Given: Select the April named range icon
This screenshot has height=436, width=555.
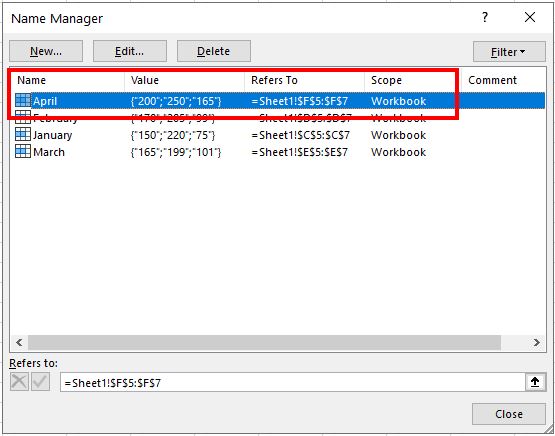Looking at the screenshot, I should pyautogui.click(x=23, y=101).
